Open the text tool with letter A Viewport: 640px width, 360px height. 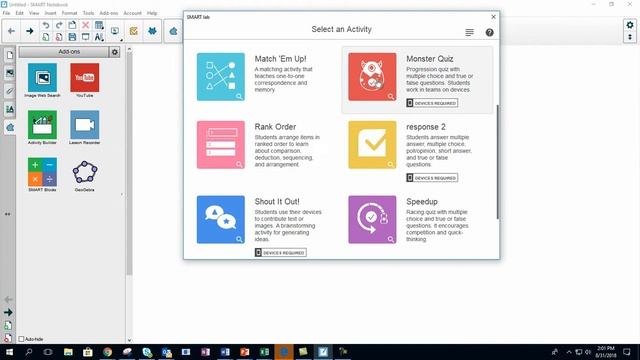click(99, 37)
